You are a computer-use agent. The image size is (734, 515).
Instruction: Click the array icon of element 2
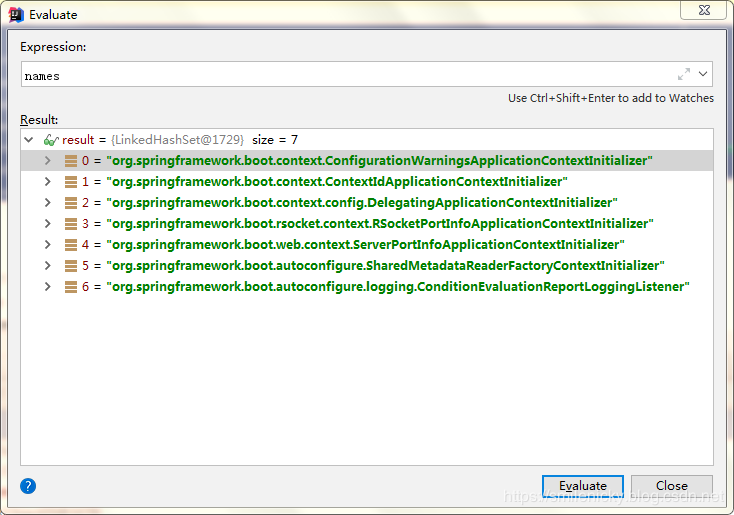[71, 203]
